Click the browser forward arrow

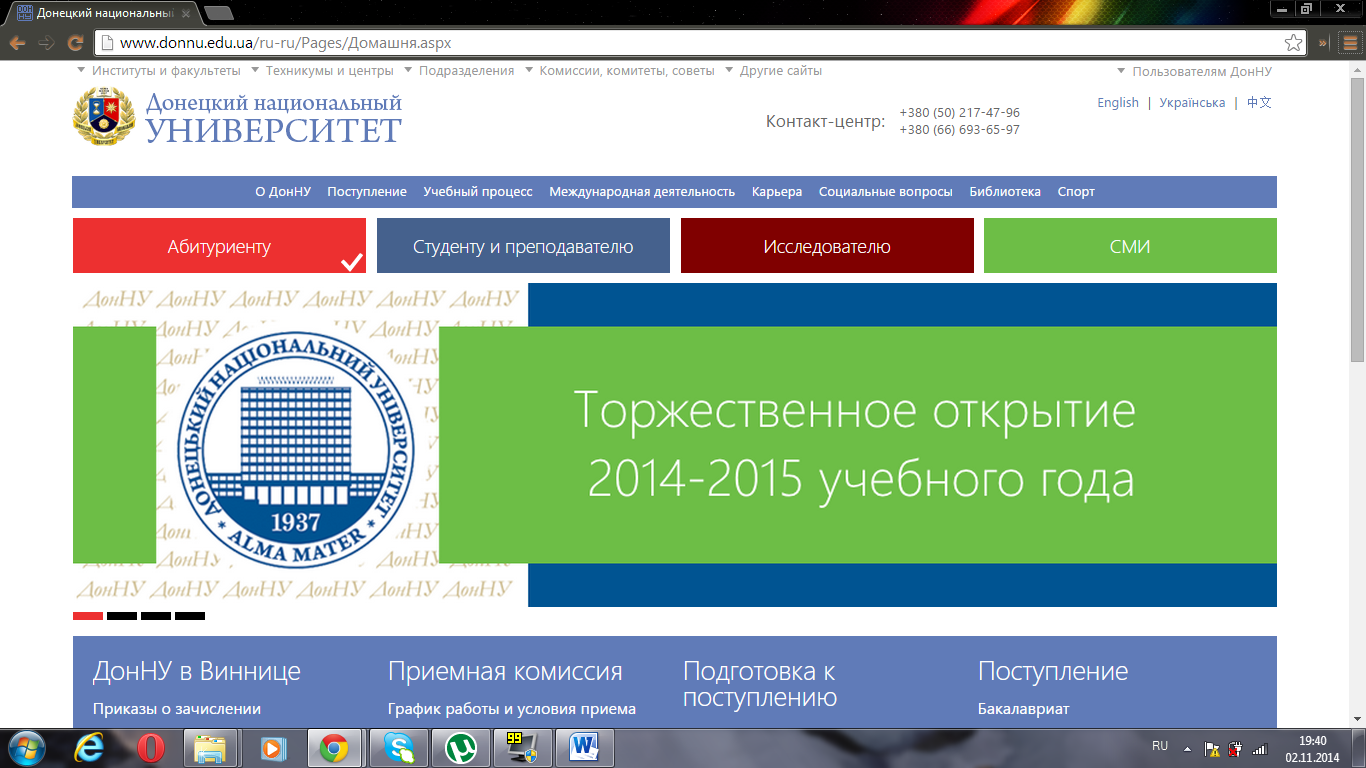pos(46,43)
